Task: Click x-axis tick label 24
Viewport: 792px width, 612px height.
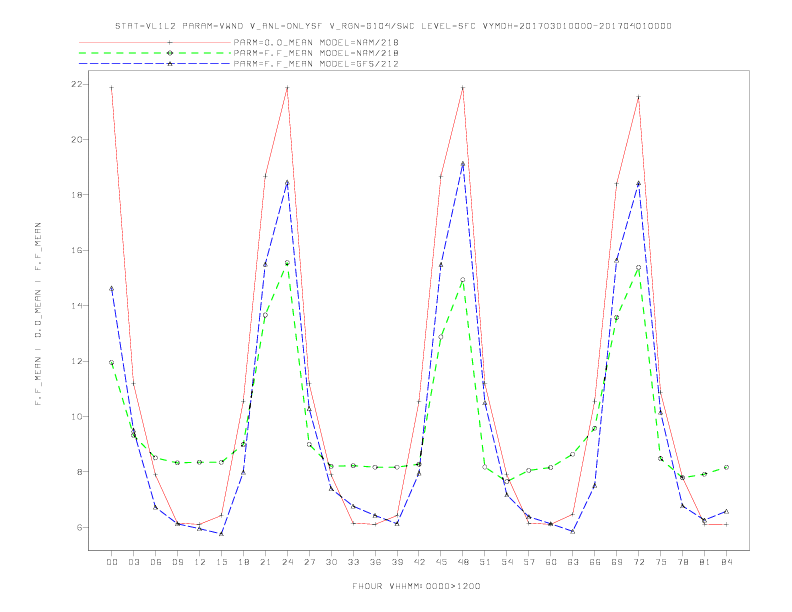Action: 287,562
